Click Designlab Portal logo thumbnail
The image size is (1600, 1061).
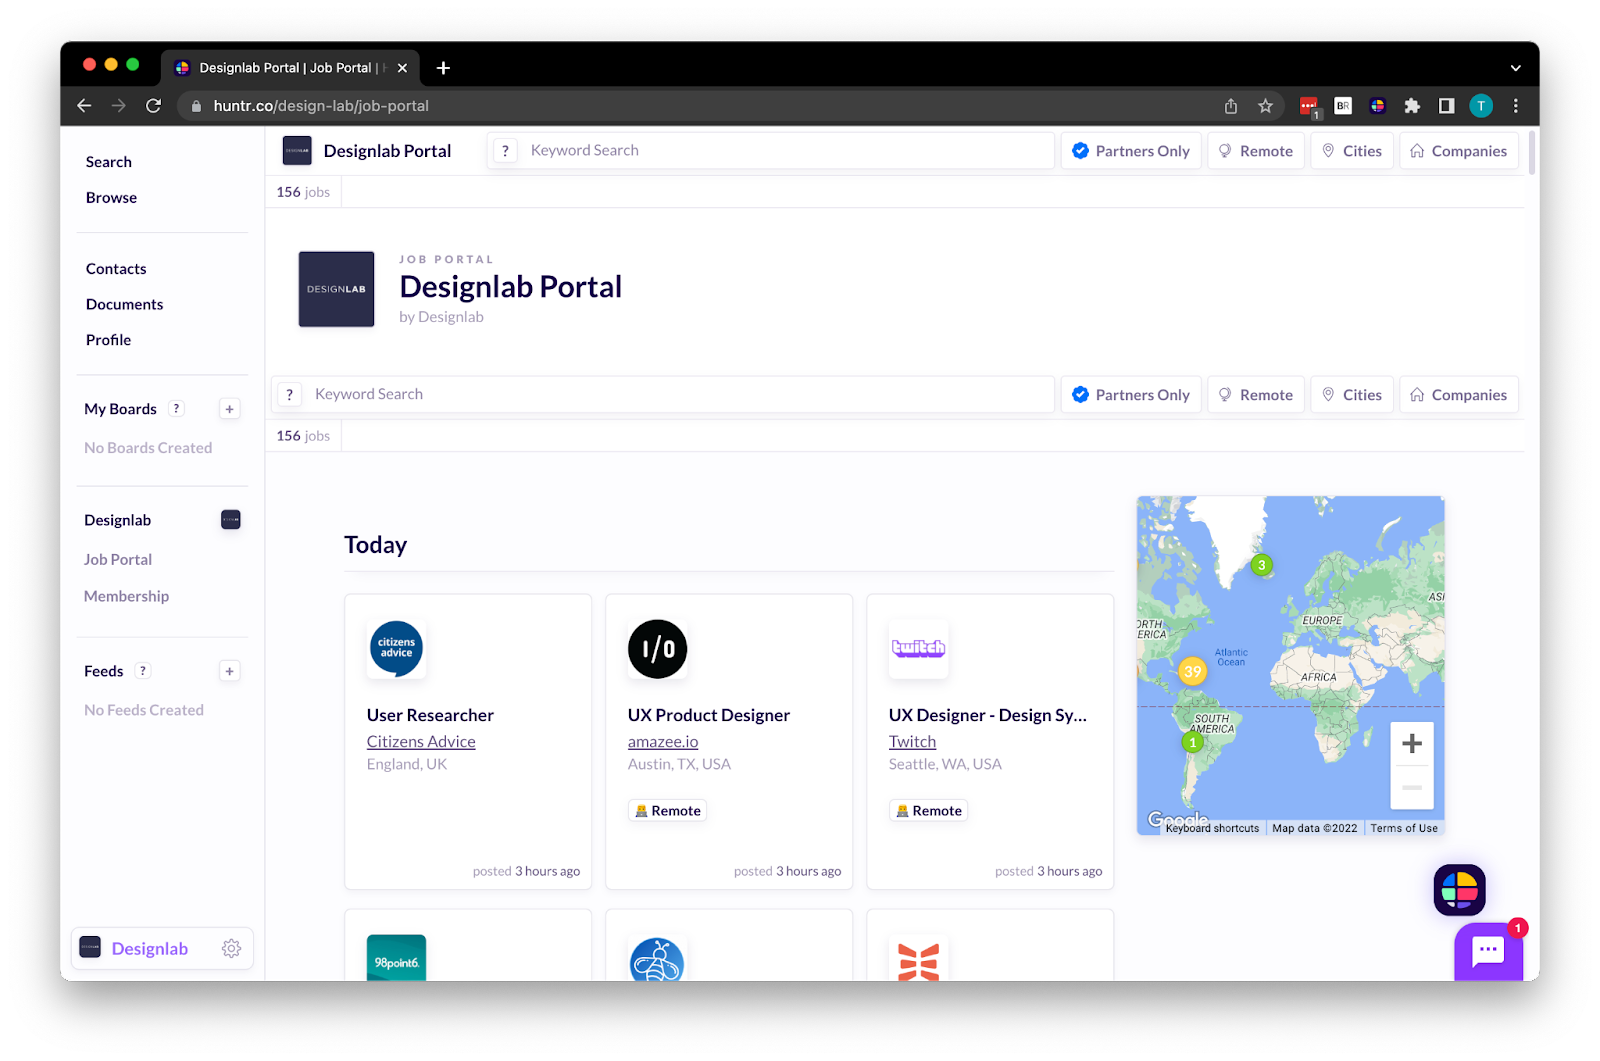(x=336, y=289)
